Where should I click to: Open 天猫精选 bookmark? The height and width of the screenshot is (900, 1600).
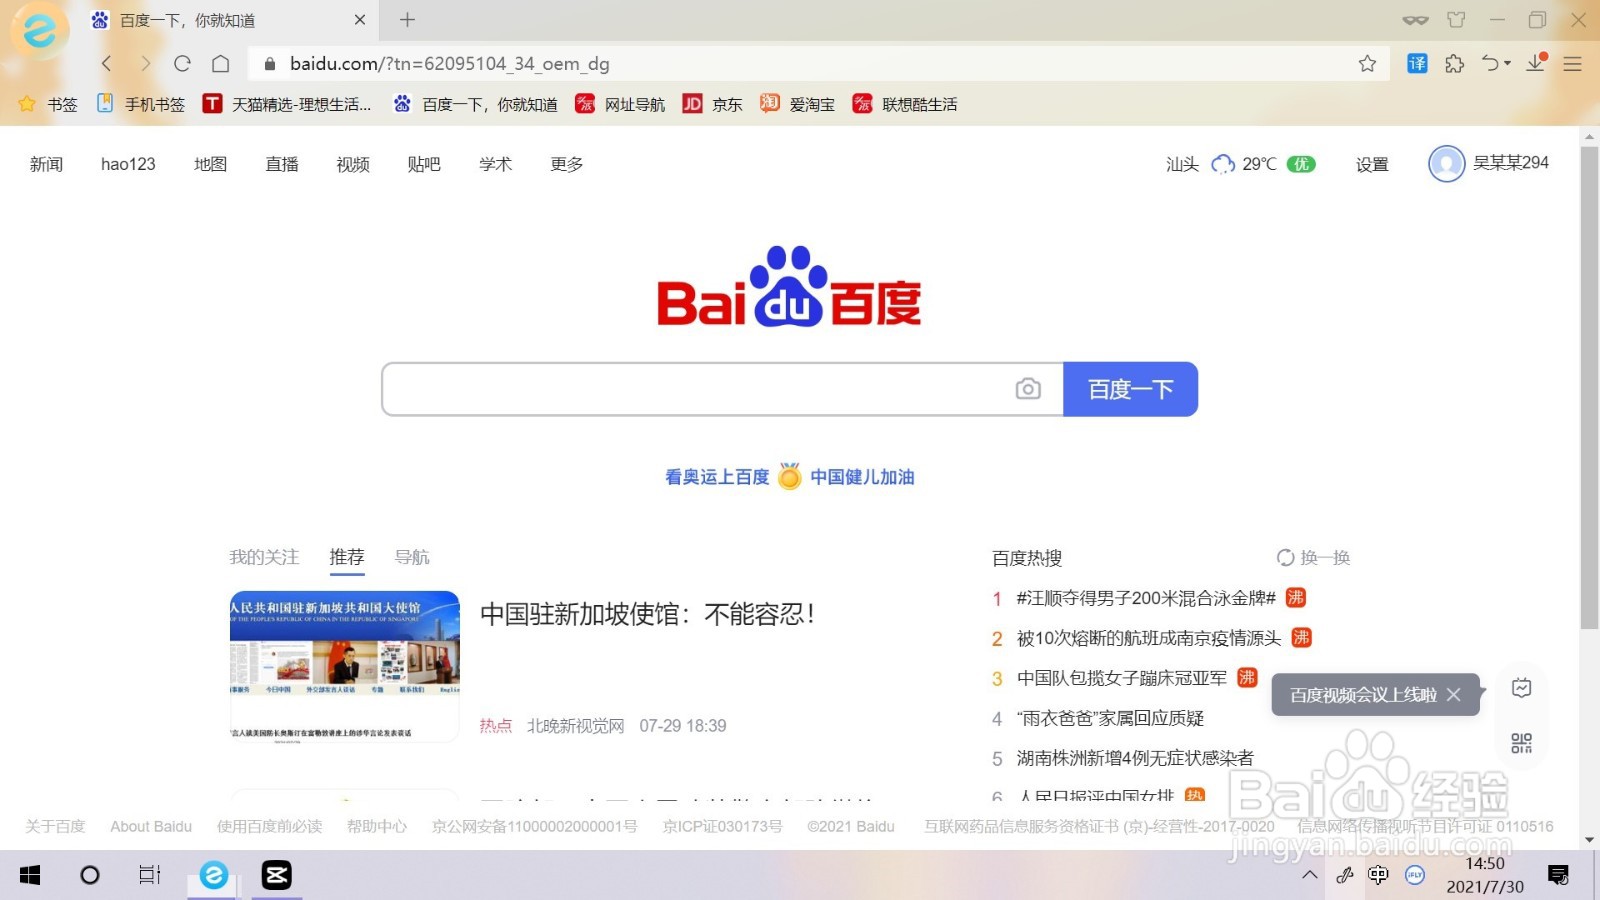(x=287, y=104)
